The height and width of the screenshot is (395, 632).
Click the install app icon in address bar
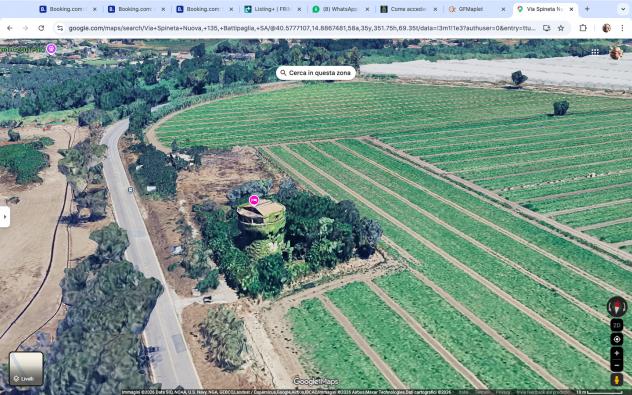(x=547, y=28)
